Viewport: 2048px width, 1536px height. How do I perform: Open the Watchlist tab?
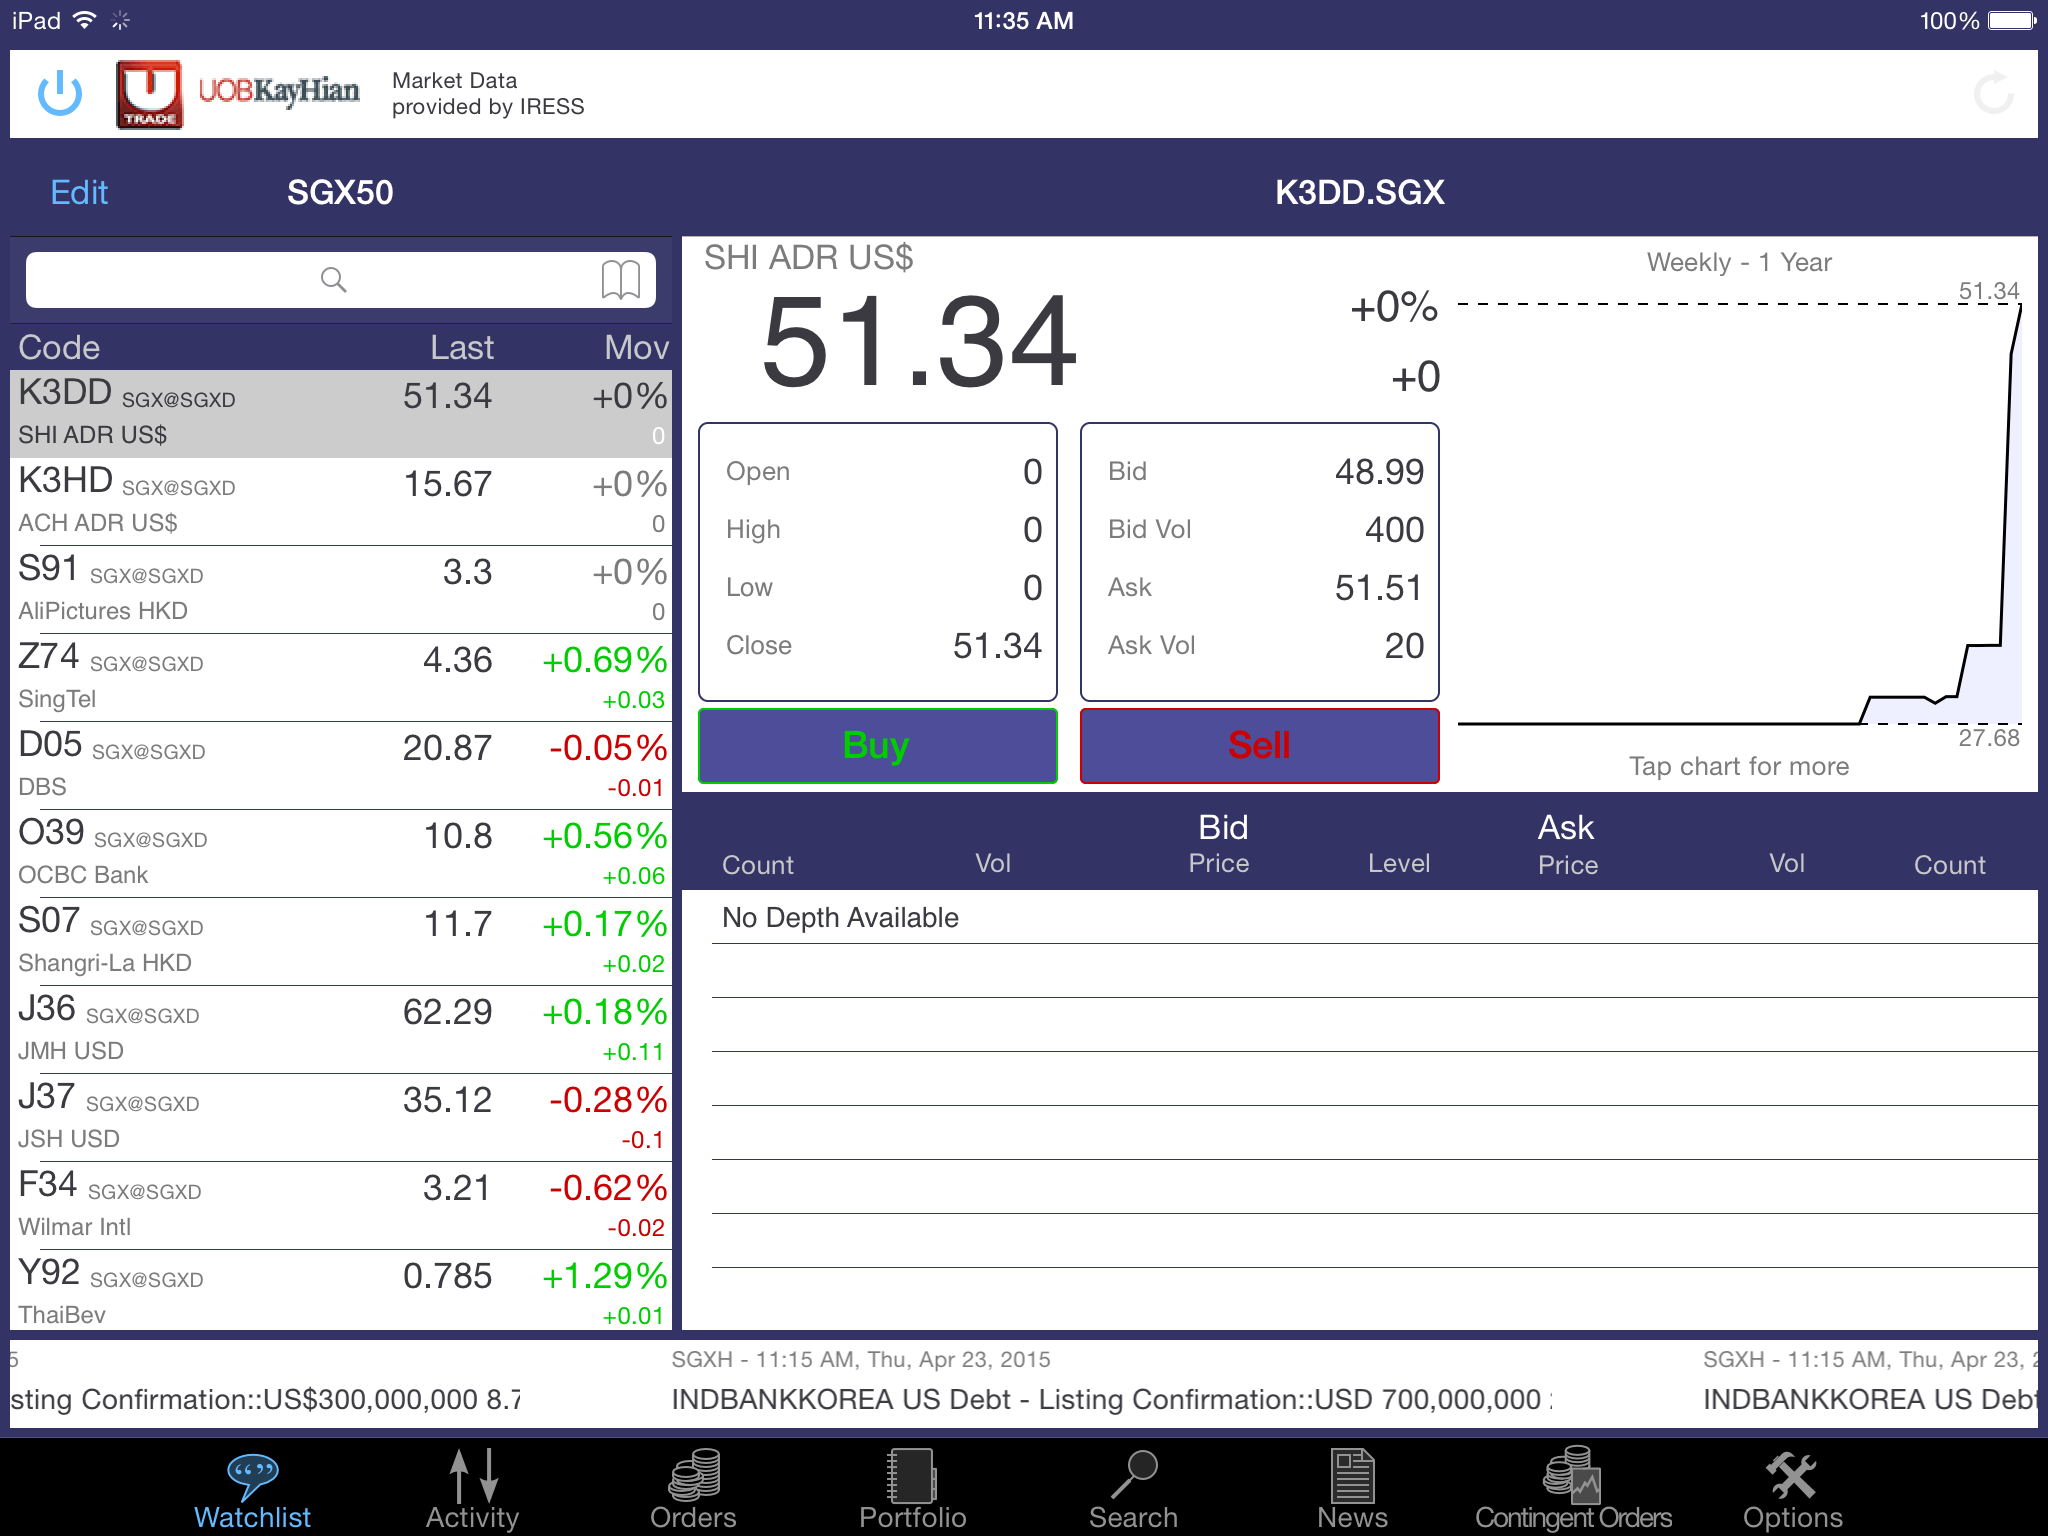(253, 1490)
